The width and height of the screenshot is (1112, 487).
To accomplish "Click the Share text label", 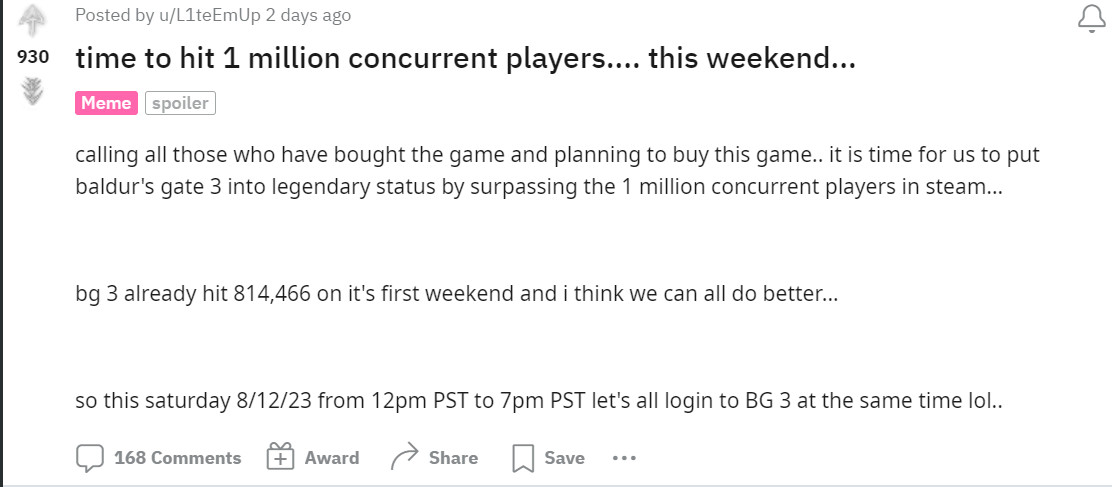I will coord(453,458).
